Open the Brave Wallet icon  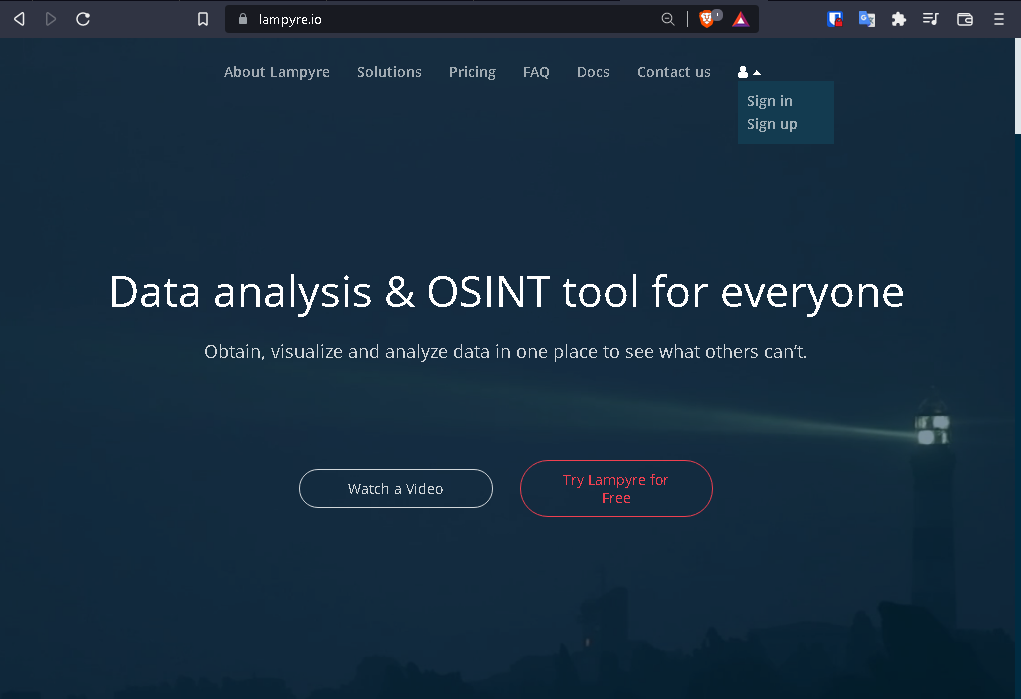(965, 19)
